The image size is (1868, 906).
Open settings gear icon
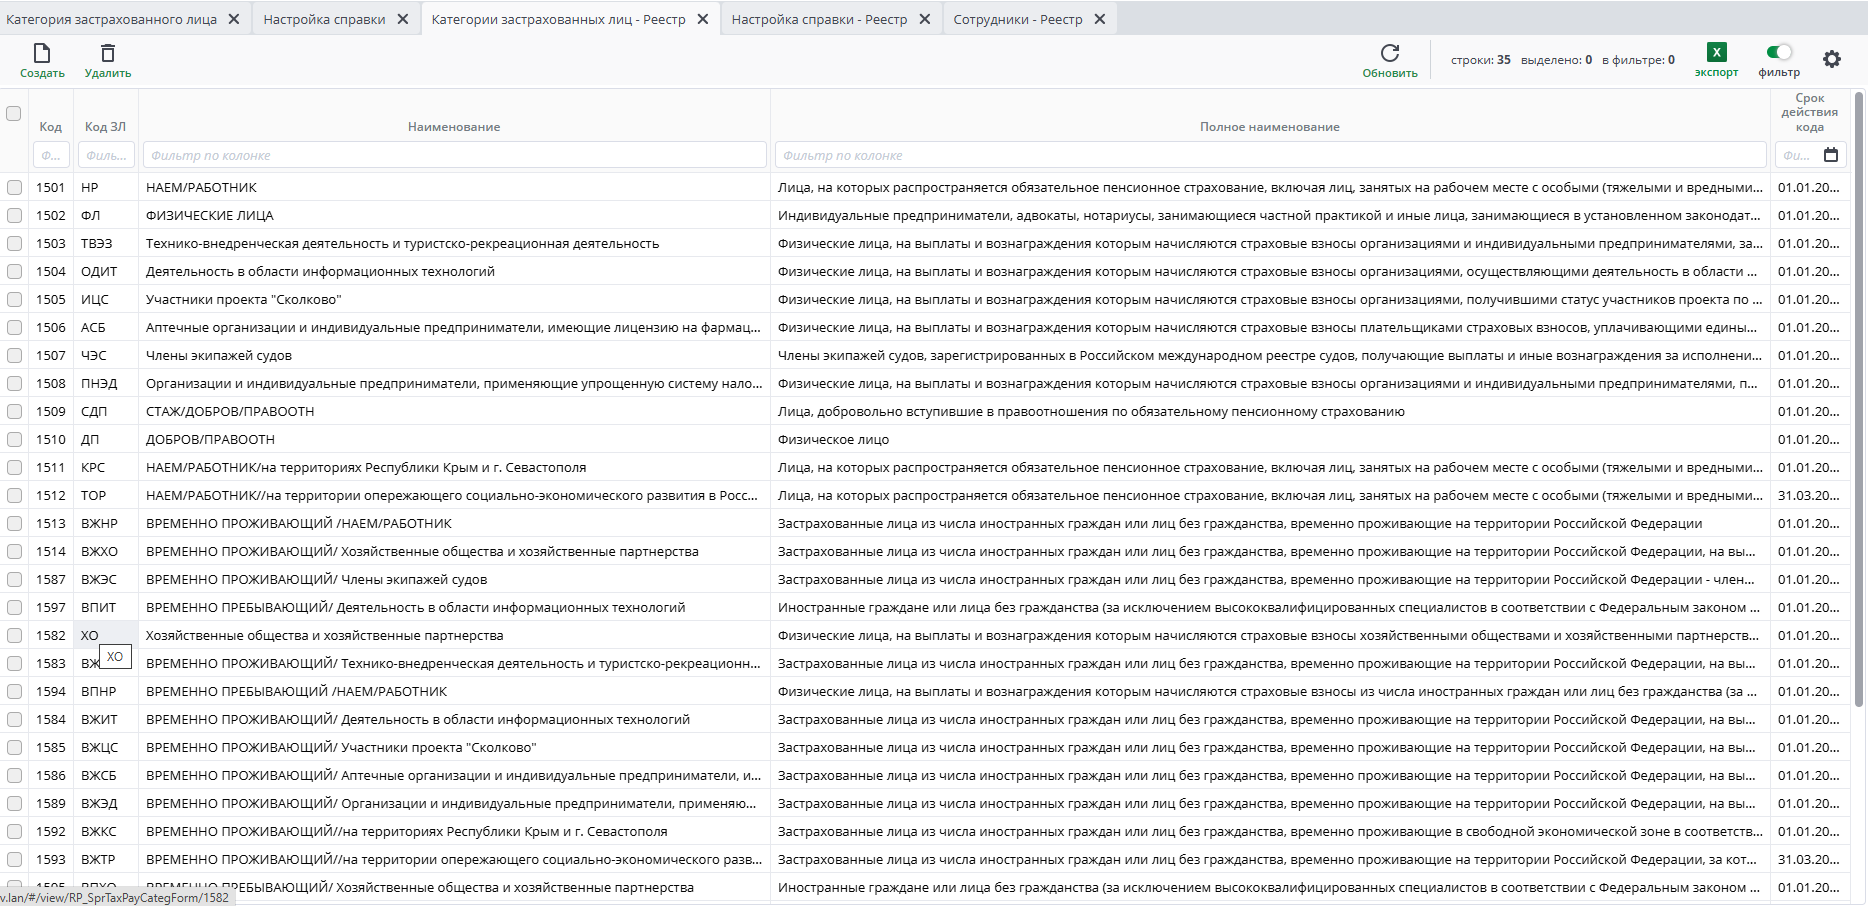[1832, 59]
